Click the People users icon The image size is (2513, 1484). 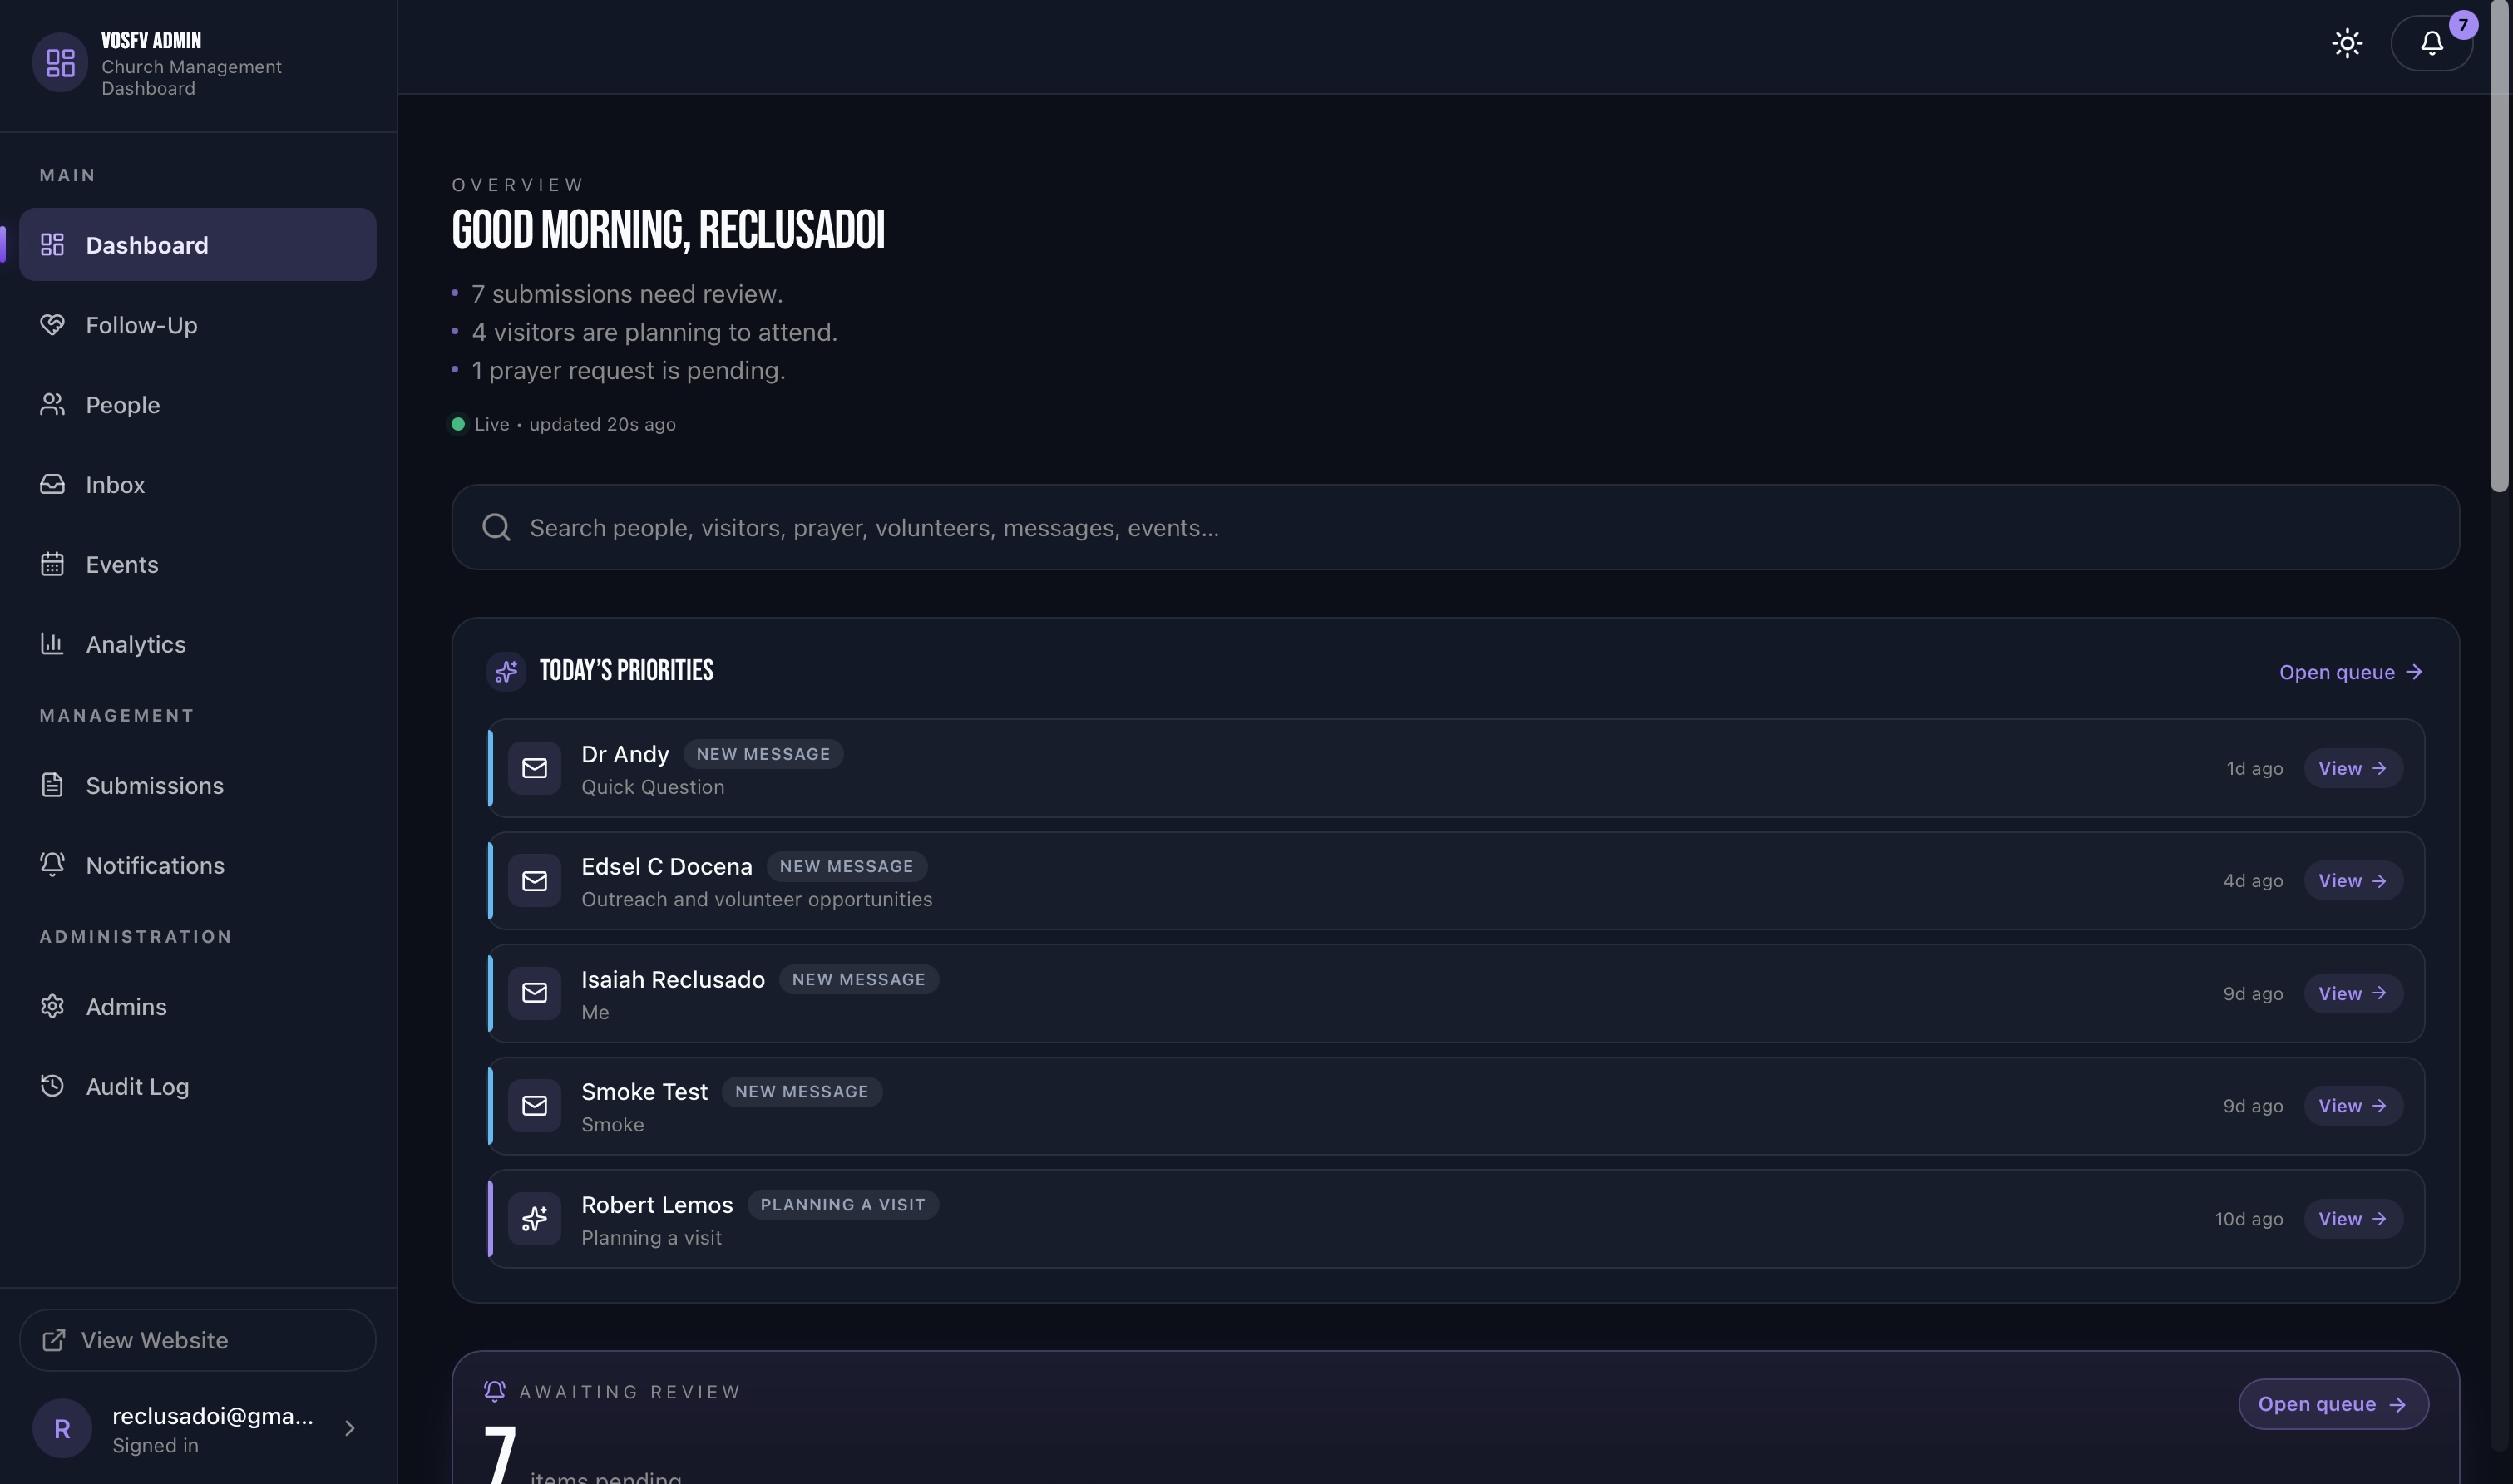52,404
